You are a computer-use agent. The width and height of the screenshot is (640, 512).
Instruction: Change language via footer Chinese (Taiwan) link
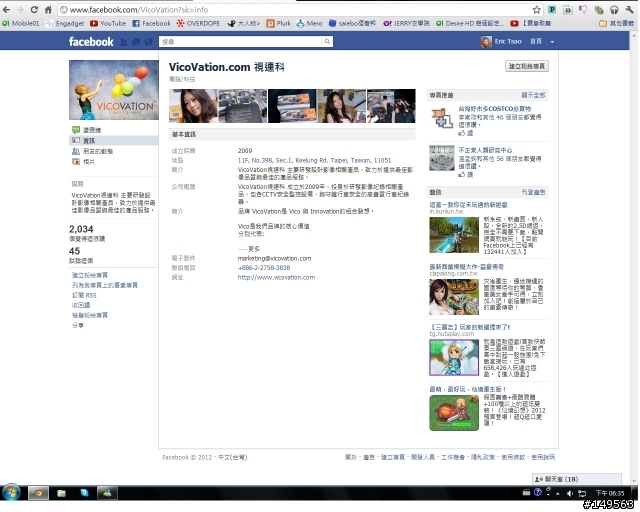[233, 457]
